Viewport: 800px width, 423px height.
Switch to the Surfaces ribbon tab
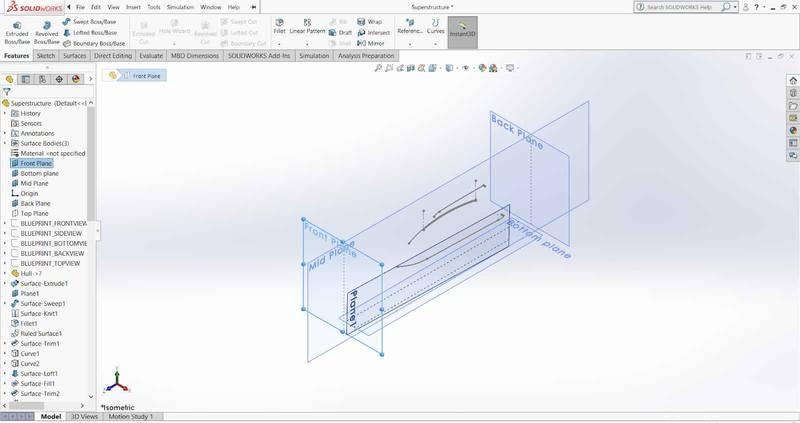[x=74, y=56]
